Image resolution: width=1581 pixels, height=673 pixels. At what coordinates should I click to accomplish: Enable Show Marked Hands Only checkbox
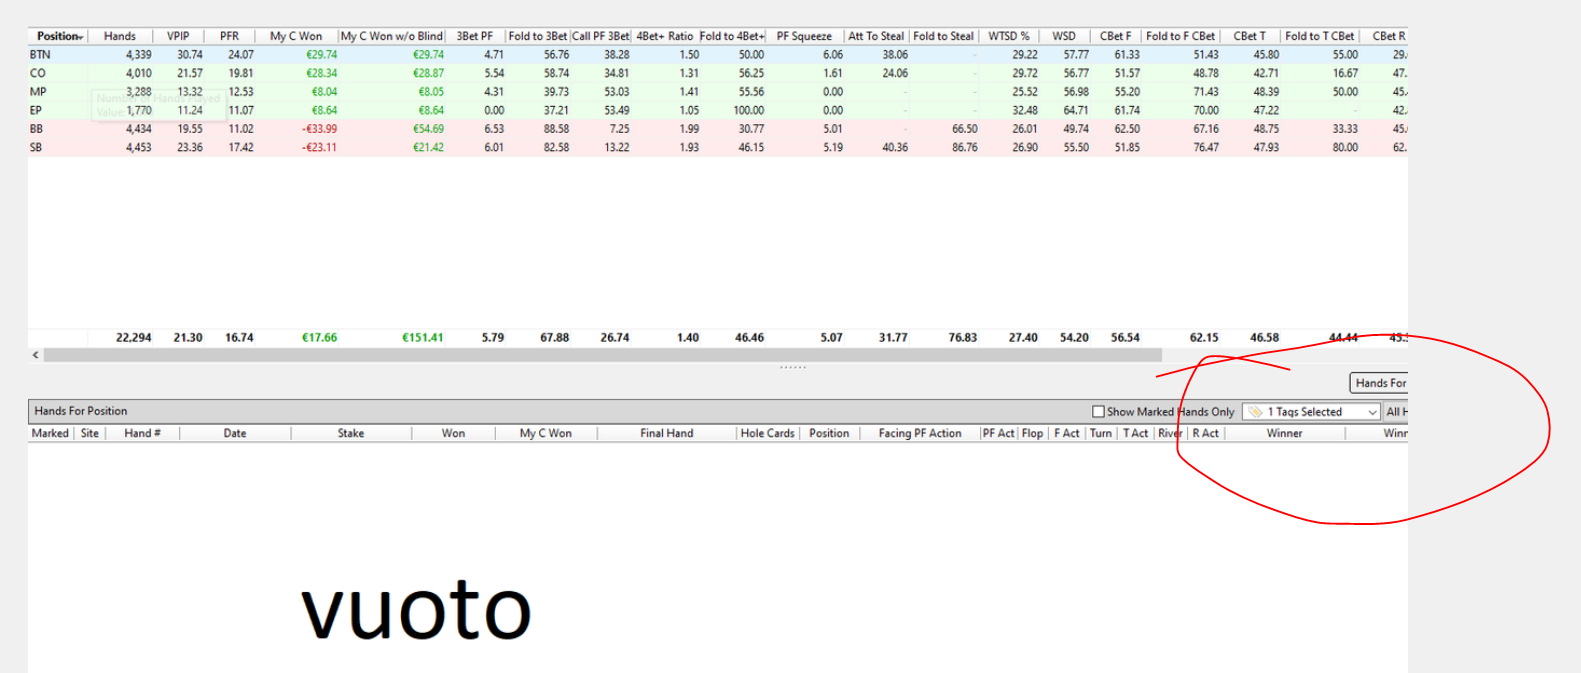pyautogui.click(x=1098, y=412)
